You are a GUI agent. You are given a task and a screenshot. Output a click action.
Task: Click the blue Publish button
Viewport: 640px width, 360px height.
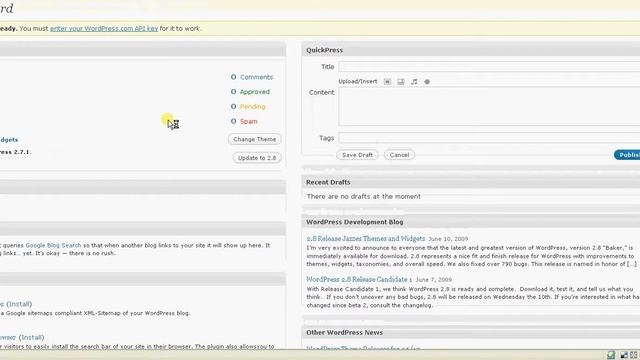627,155
